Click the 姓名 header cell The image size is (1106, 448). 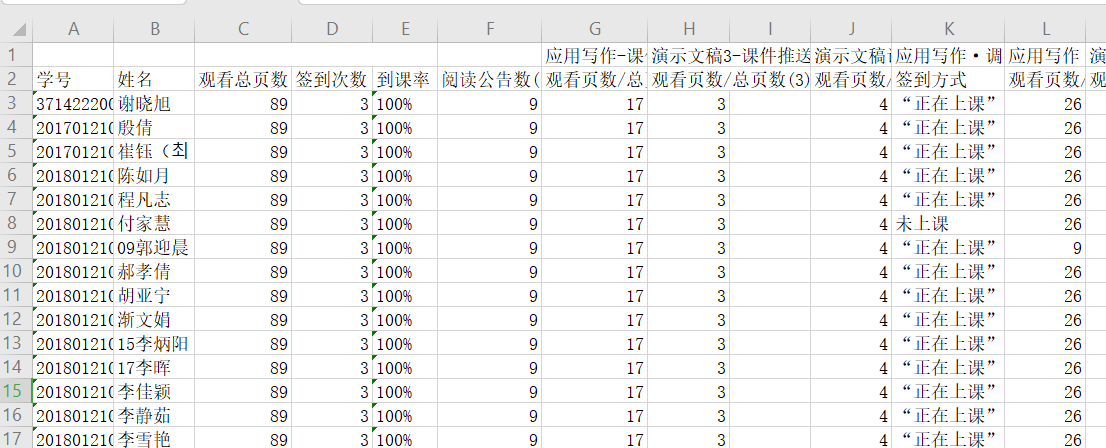(x=154, y=79)
